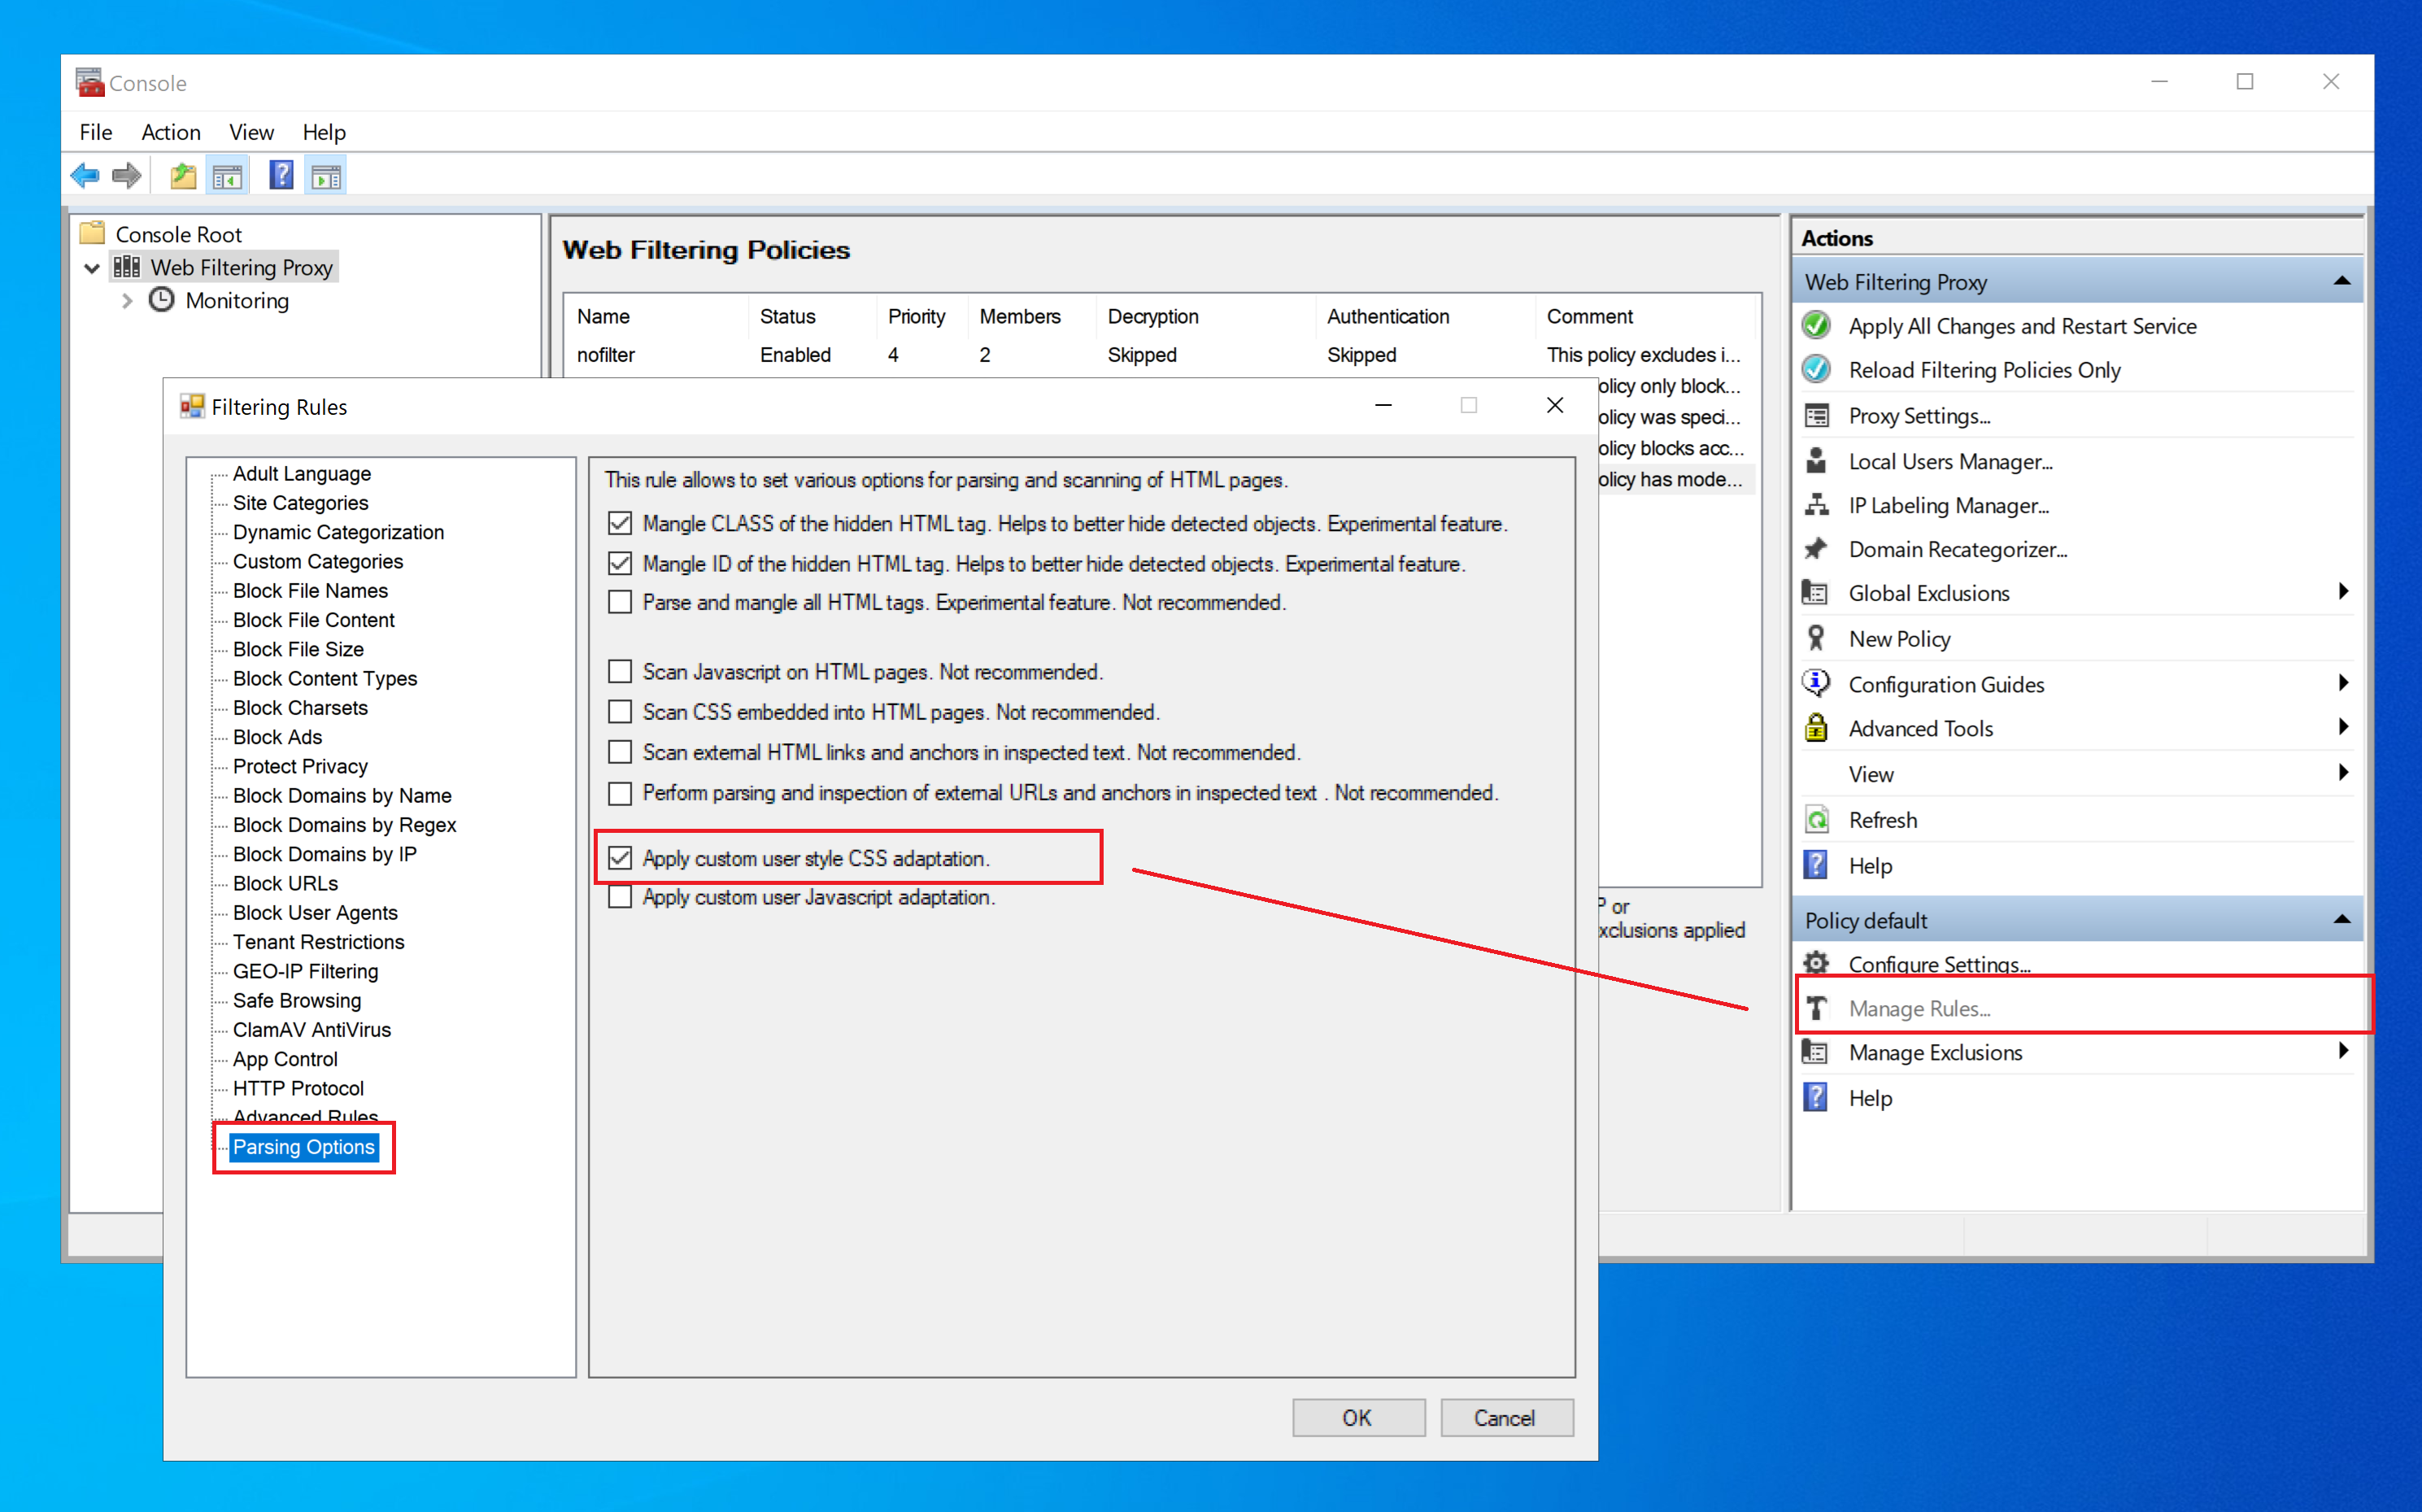Open the Action menu

pos(171,132)
